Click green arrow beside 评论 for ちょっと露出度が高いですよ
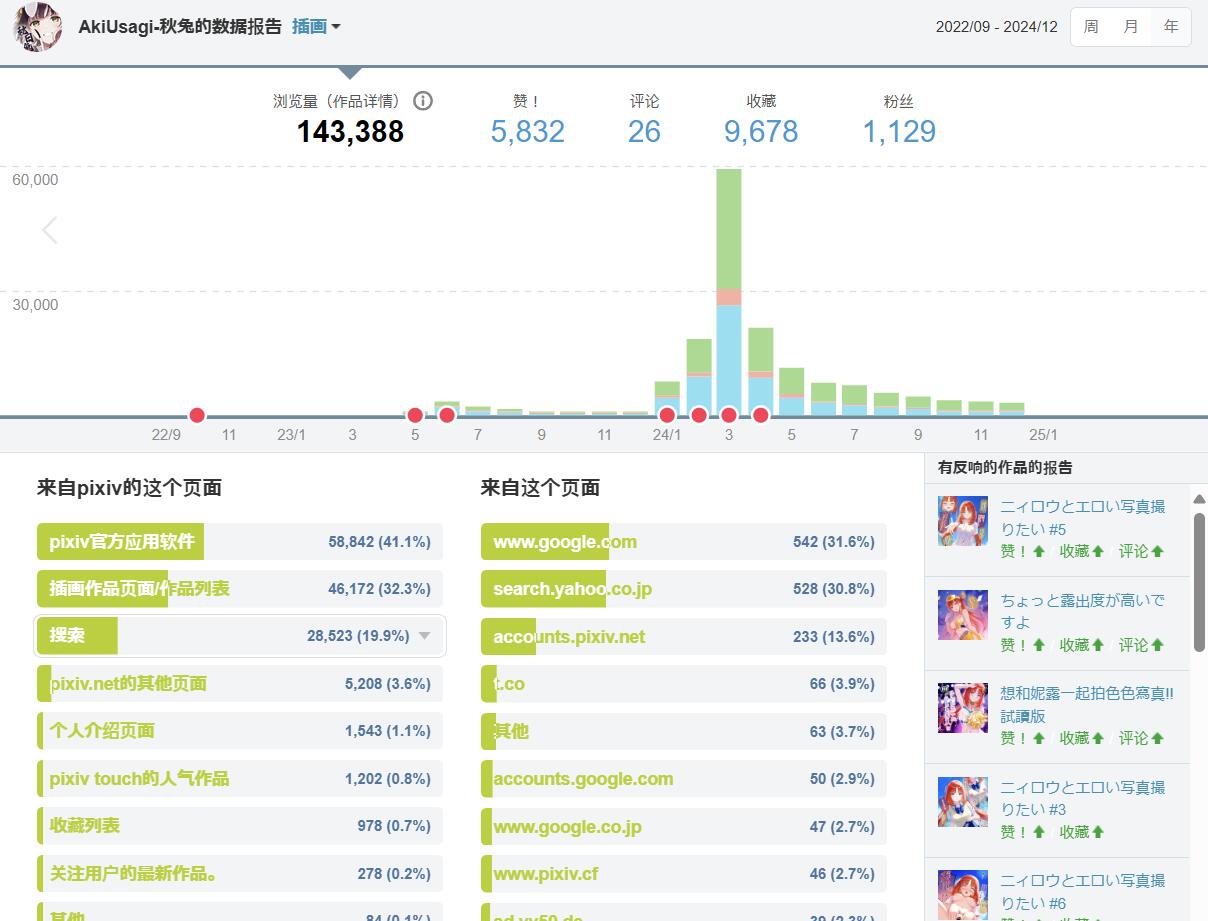This screenshot has width=1208, height=921. click(1158, 645)
